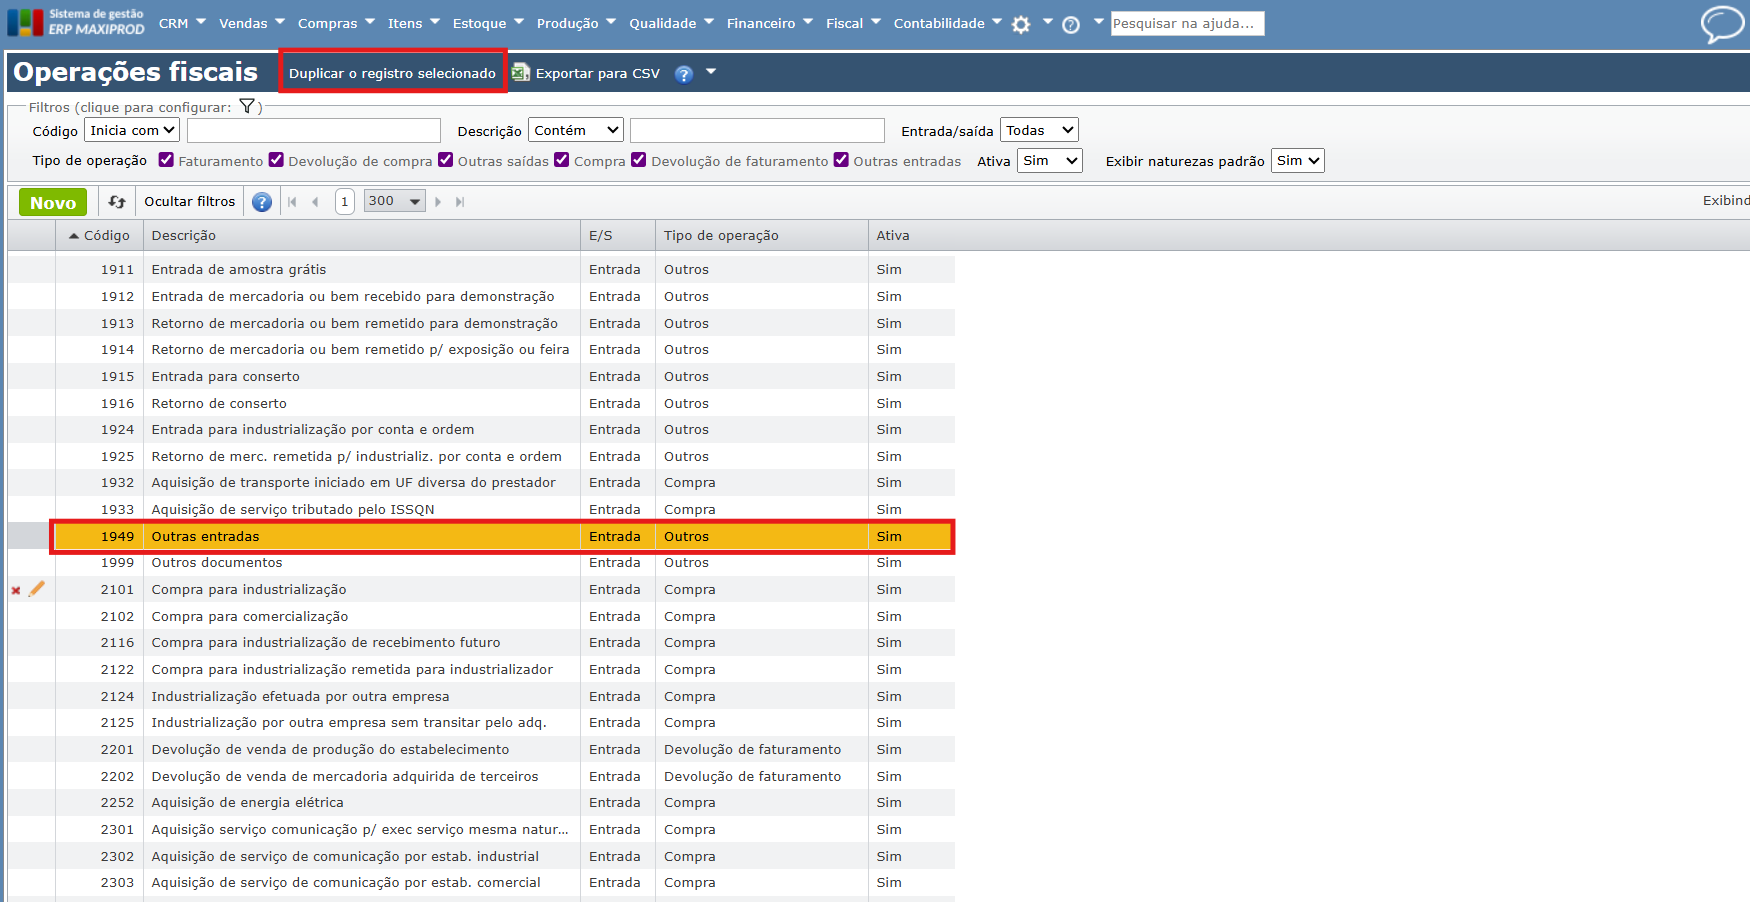Click the green Novo button
The image size is (1750, 902).
53,202
